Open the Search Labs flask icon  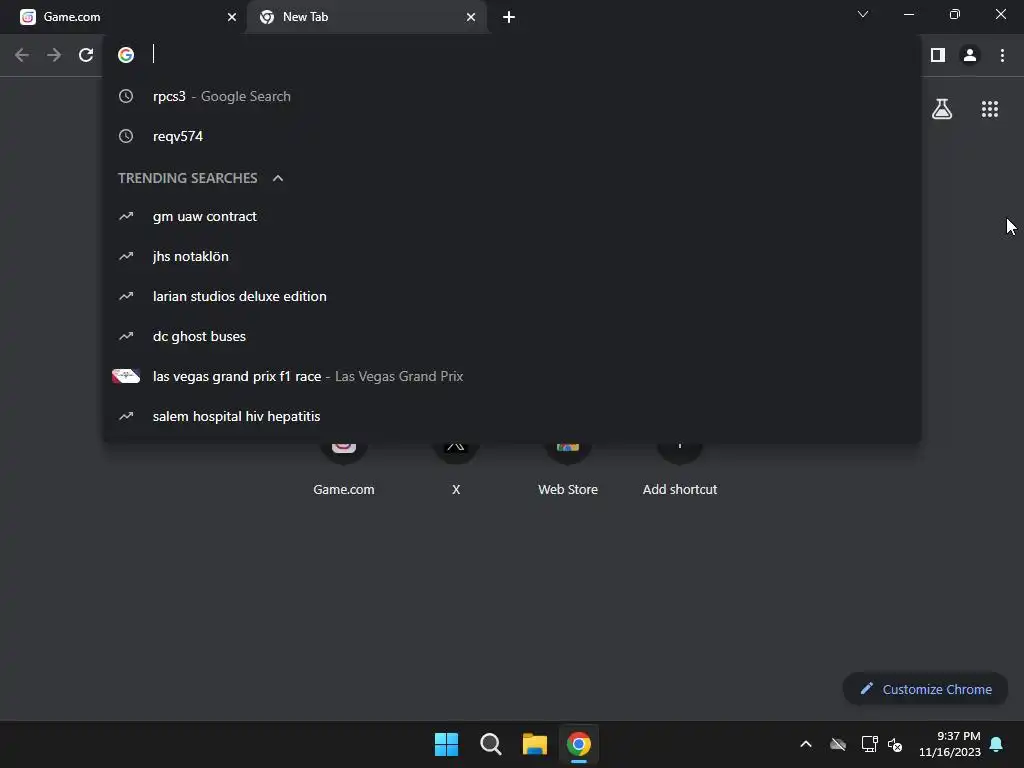[942, 109]
